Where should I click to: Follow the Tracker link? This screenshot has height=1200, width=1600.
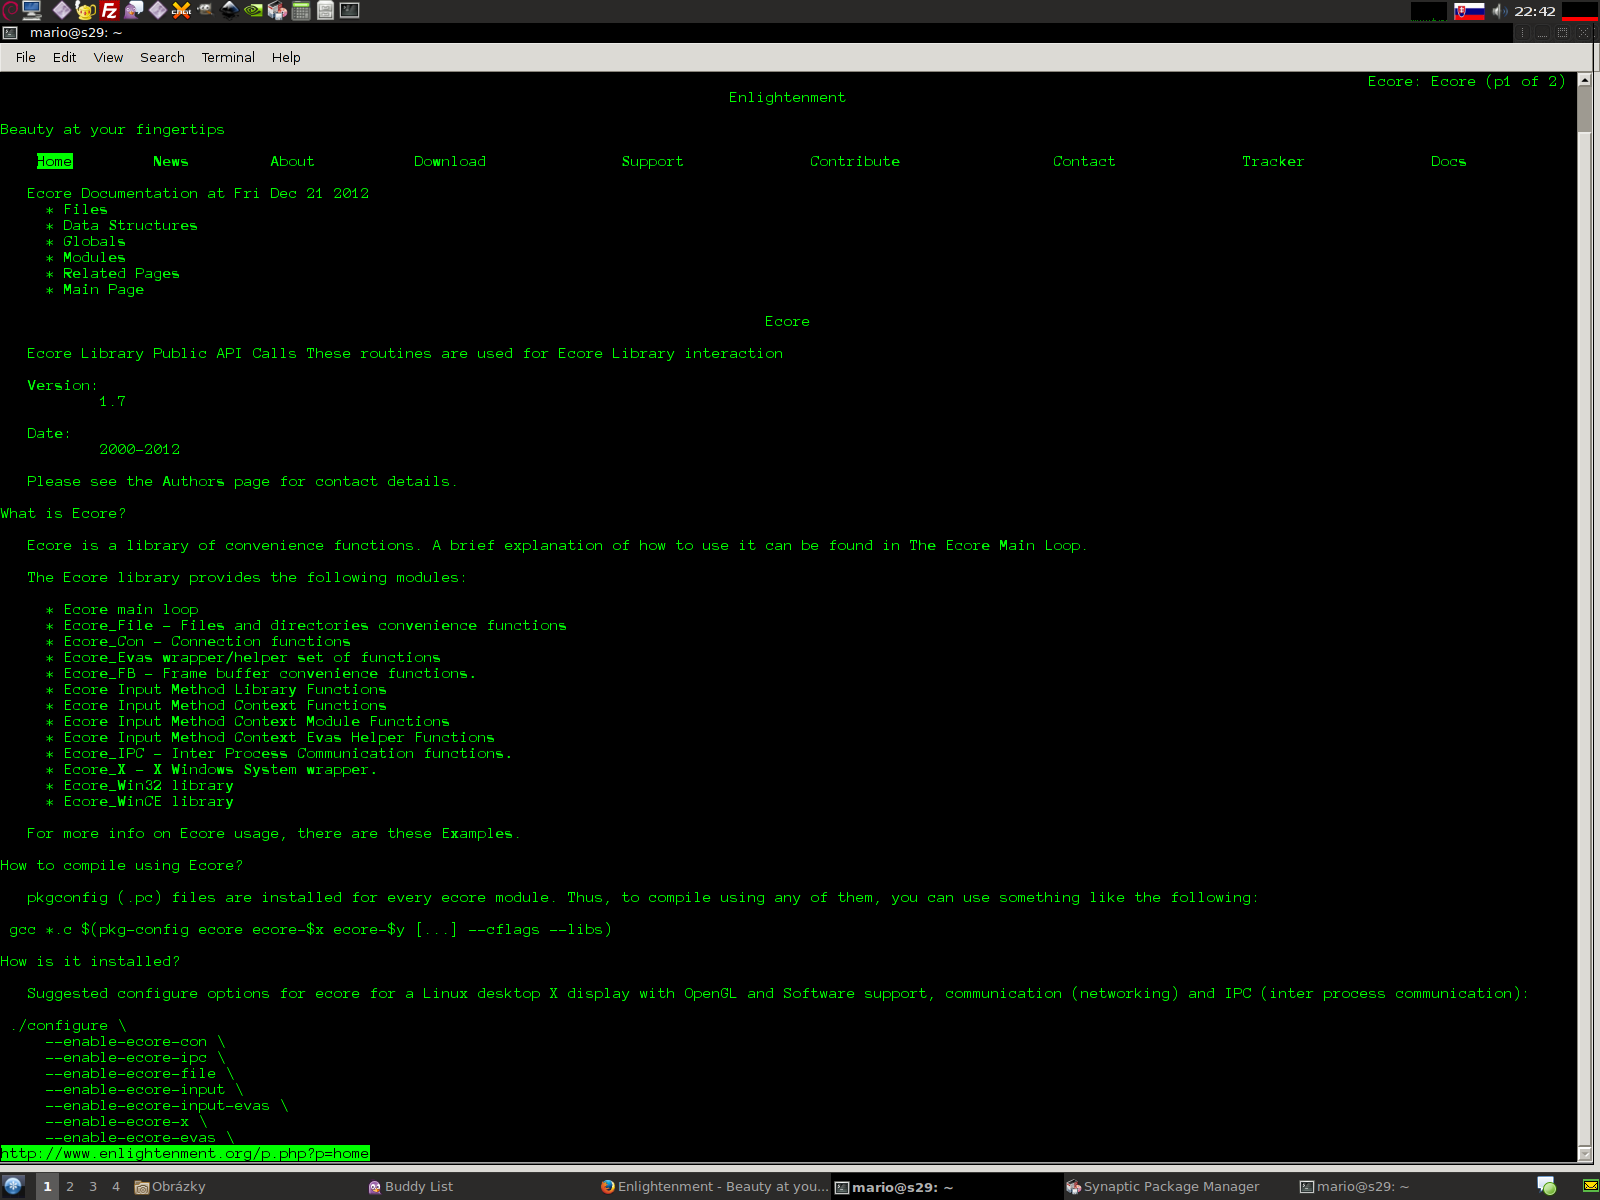1273,161
